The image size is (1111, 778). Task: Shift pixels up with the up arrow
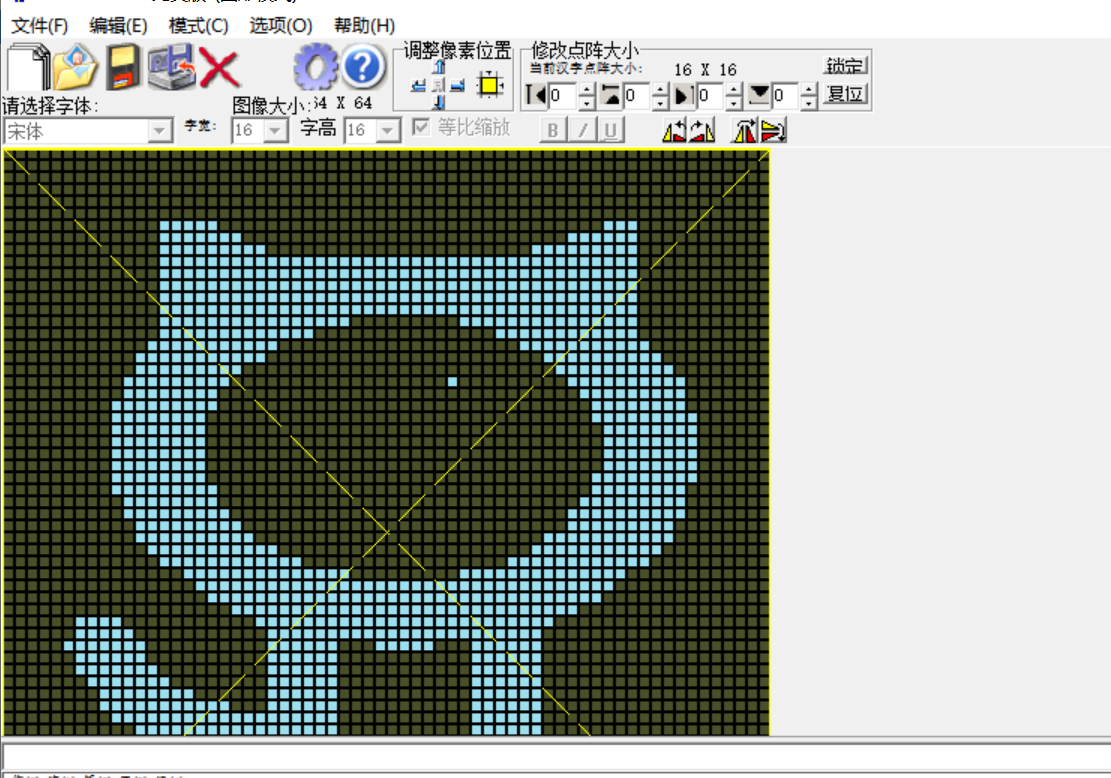pyautogui.click(x=439, y=67)
